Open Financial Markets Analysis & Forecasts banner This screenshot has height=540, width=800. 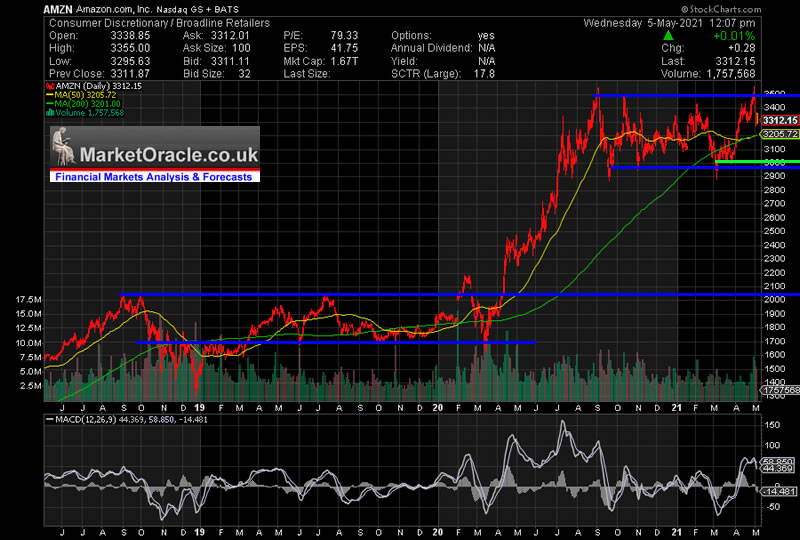(154, 176)
